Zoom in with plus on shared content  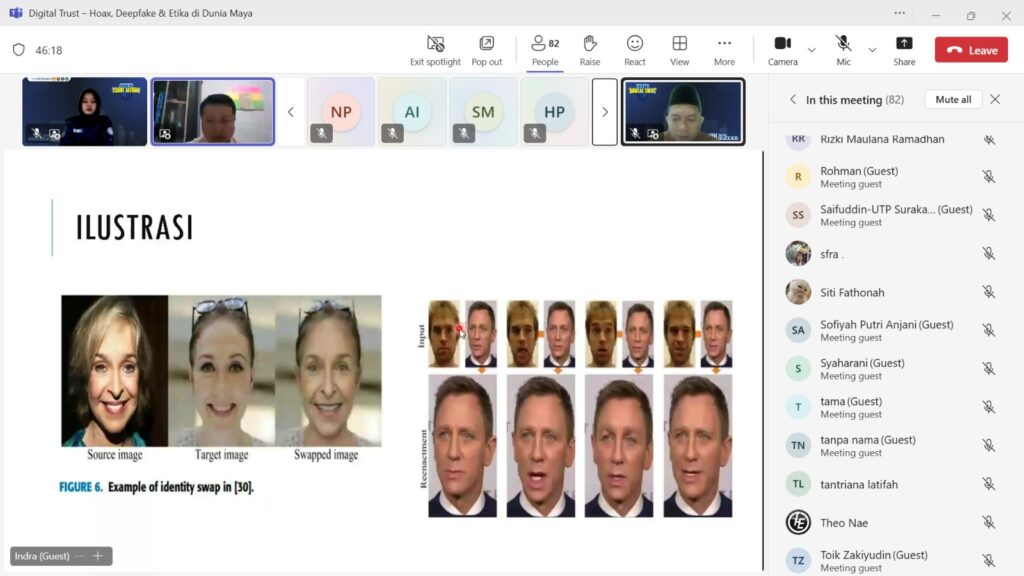pos(98,556)
